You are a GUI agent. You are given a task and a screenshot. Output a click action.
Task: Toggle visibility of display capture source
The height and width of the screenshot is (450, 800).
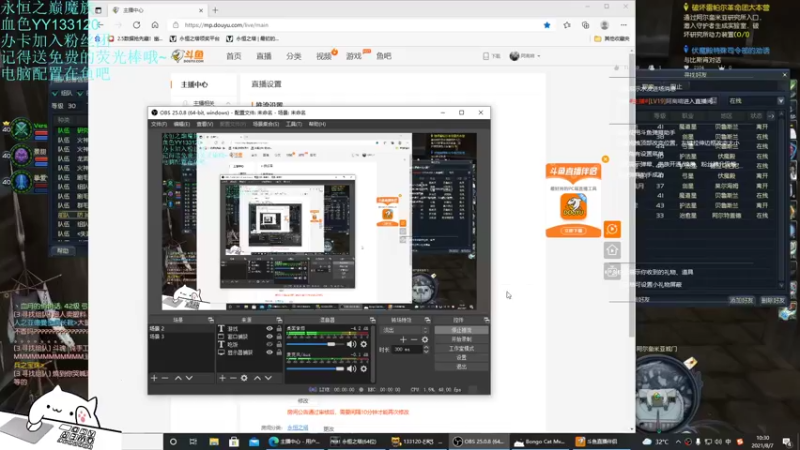point(269,352)
